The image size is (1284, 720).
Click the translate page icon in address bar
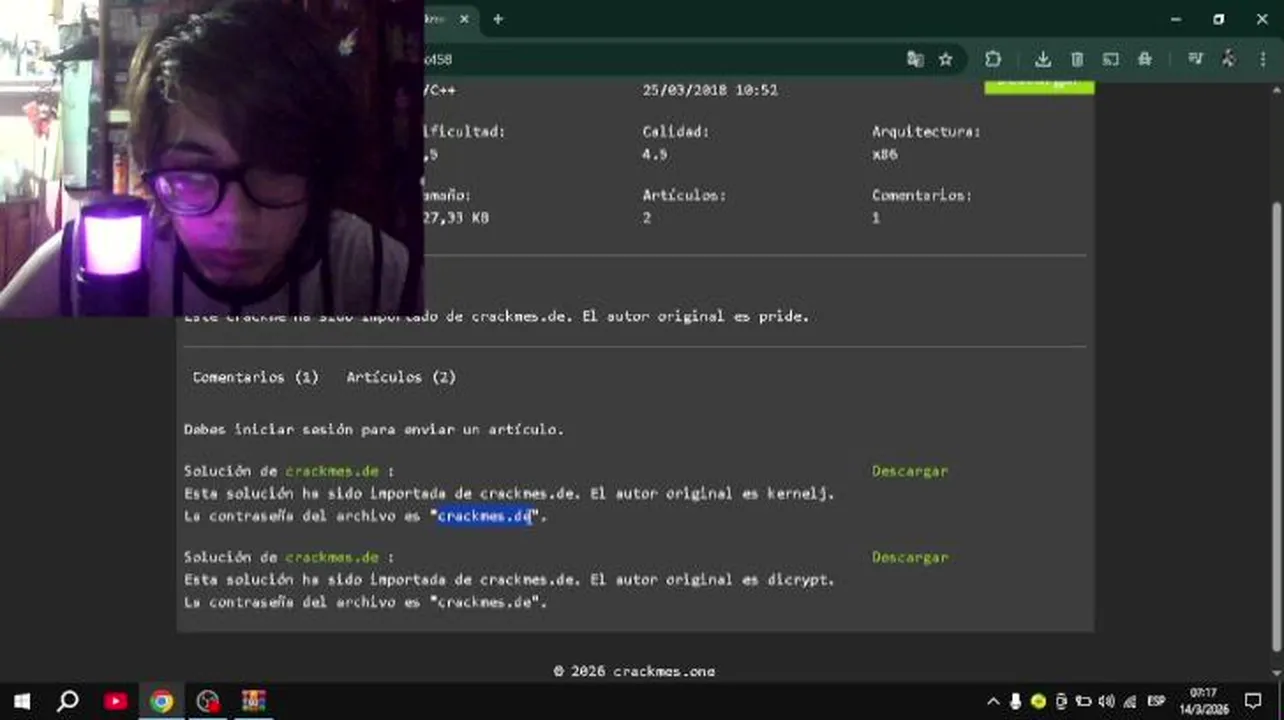point(915,59)
